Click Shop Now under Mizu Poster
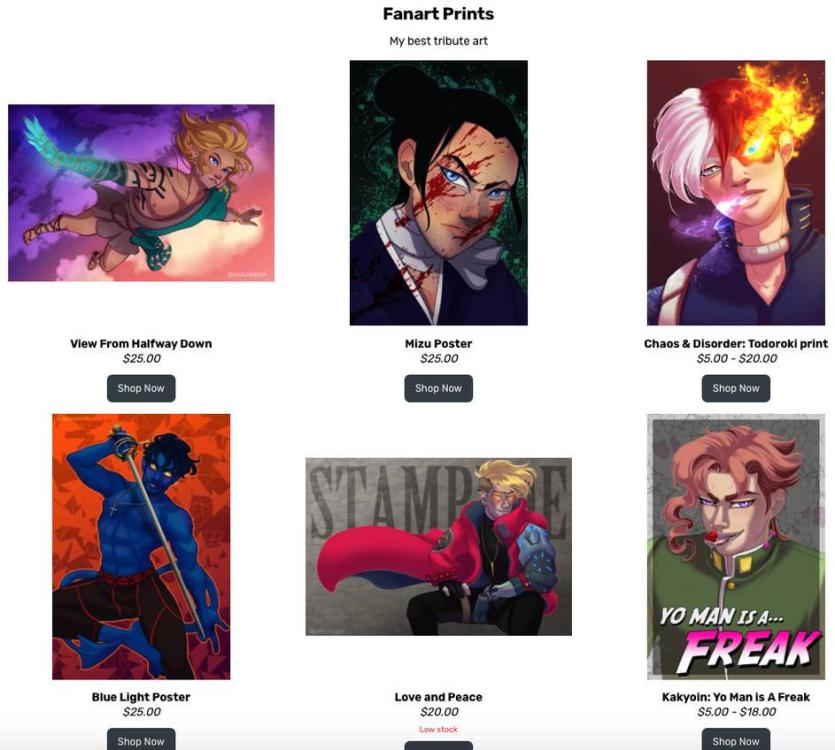Image resolution: width=835 pixels, height=750 pixels. pos(438,388)
